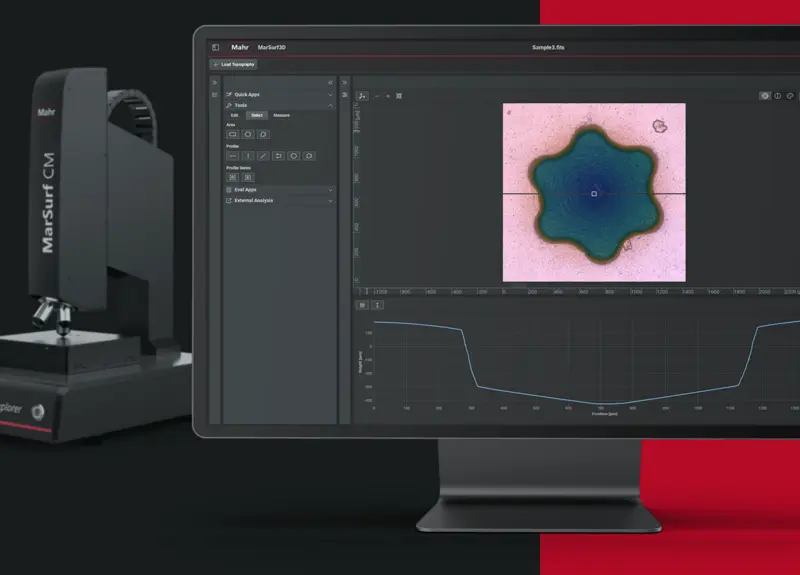
Task: Click the Eval Apps section label
Action: [x=245, y=190]
